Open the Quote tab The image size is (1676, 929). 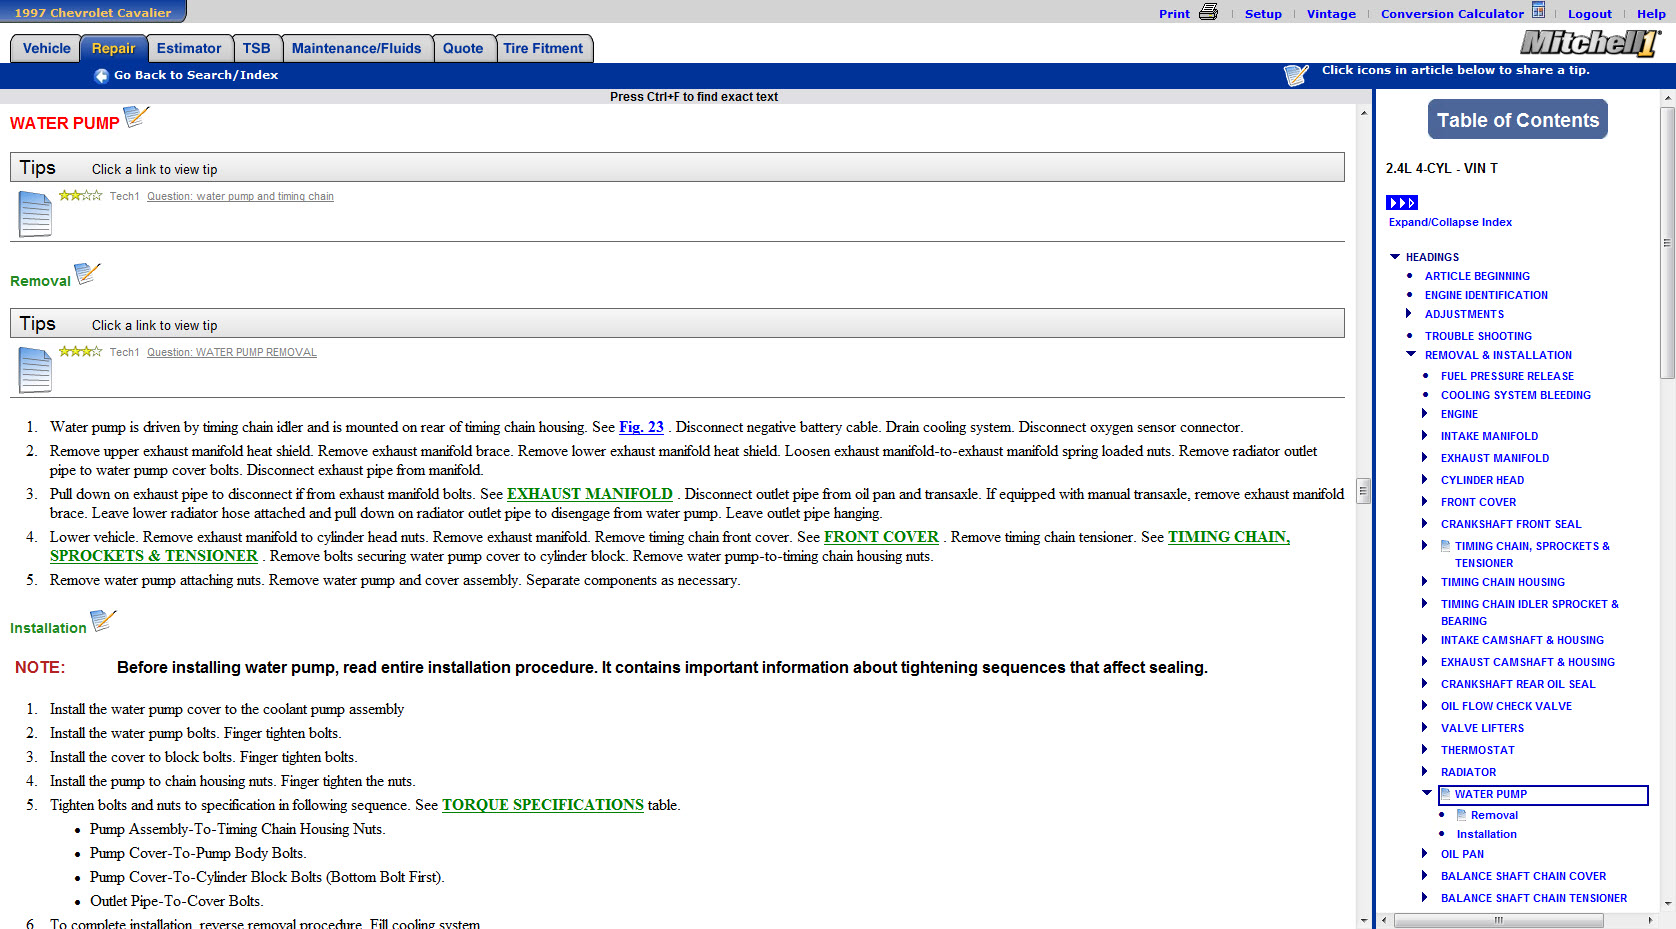[463, 48]
